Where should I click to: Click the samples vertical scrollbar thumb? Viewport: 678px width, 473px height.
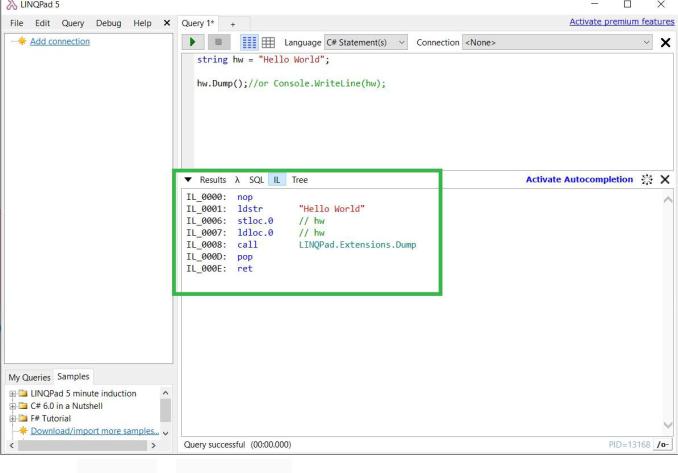[x=165, y=410]
